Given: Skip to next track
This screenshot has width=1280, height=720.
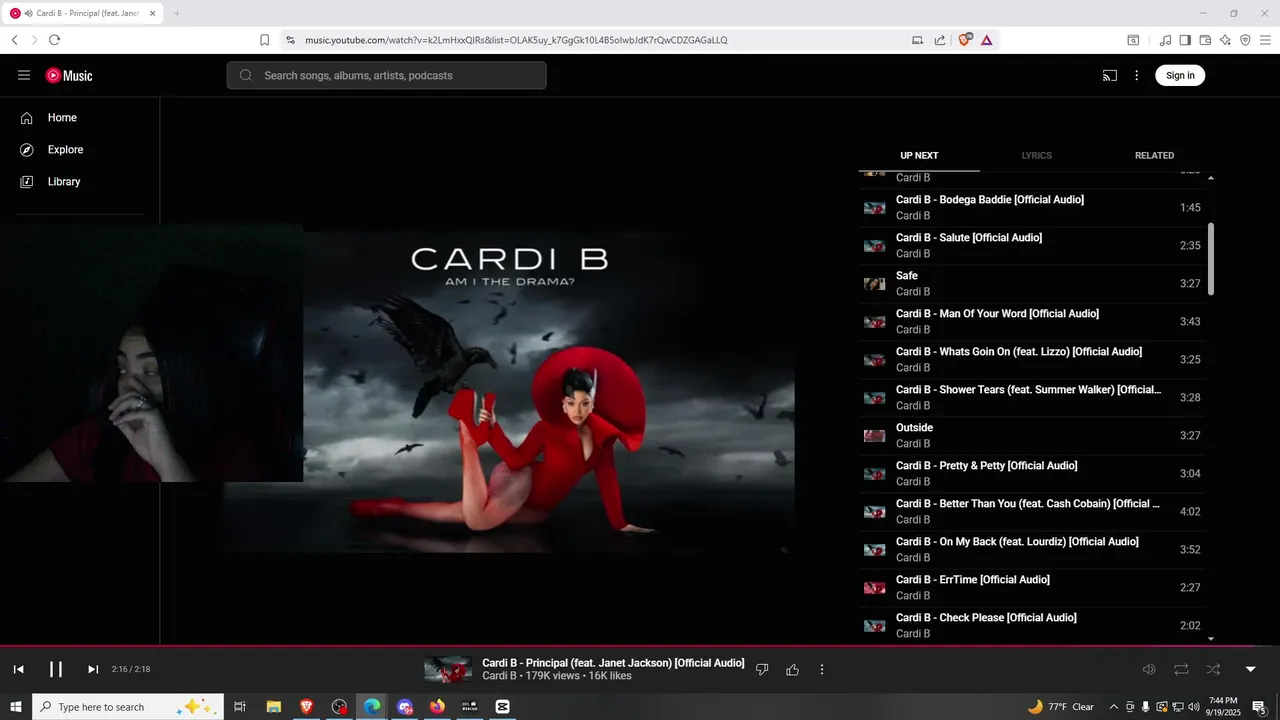Looking at the screenshot, I should (x=93, y=669).
